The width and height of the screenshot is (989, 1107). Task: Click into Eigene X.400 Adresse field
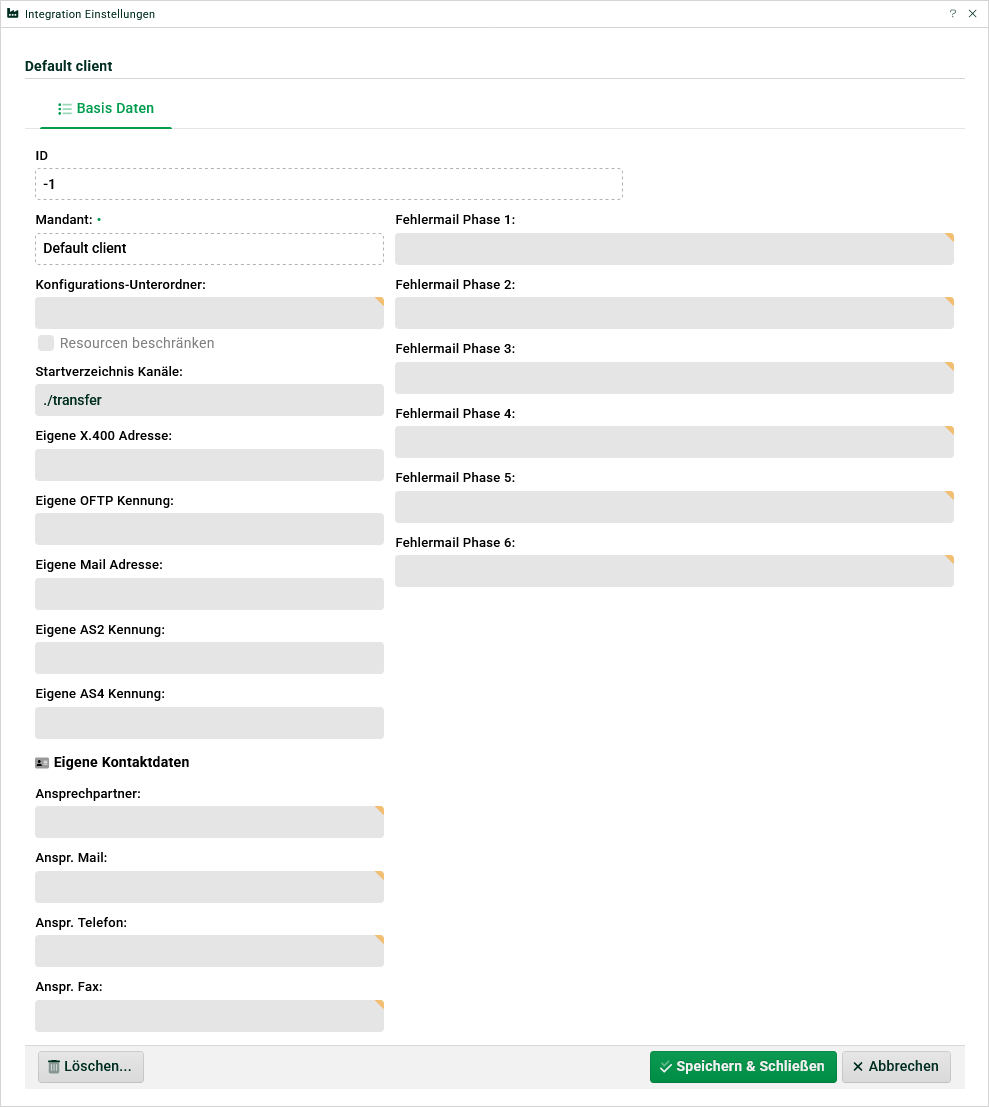[x=209, y=465]
